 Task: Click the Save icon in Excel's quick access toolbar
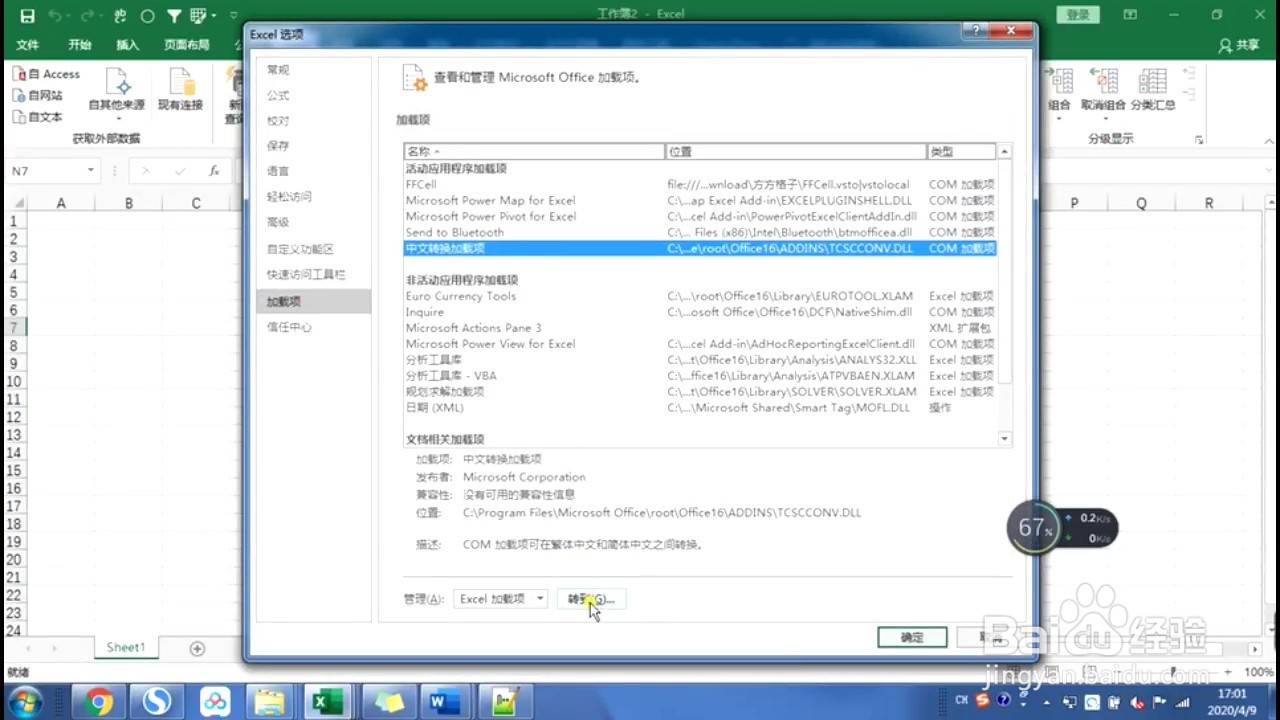[x=27, y=16]
